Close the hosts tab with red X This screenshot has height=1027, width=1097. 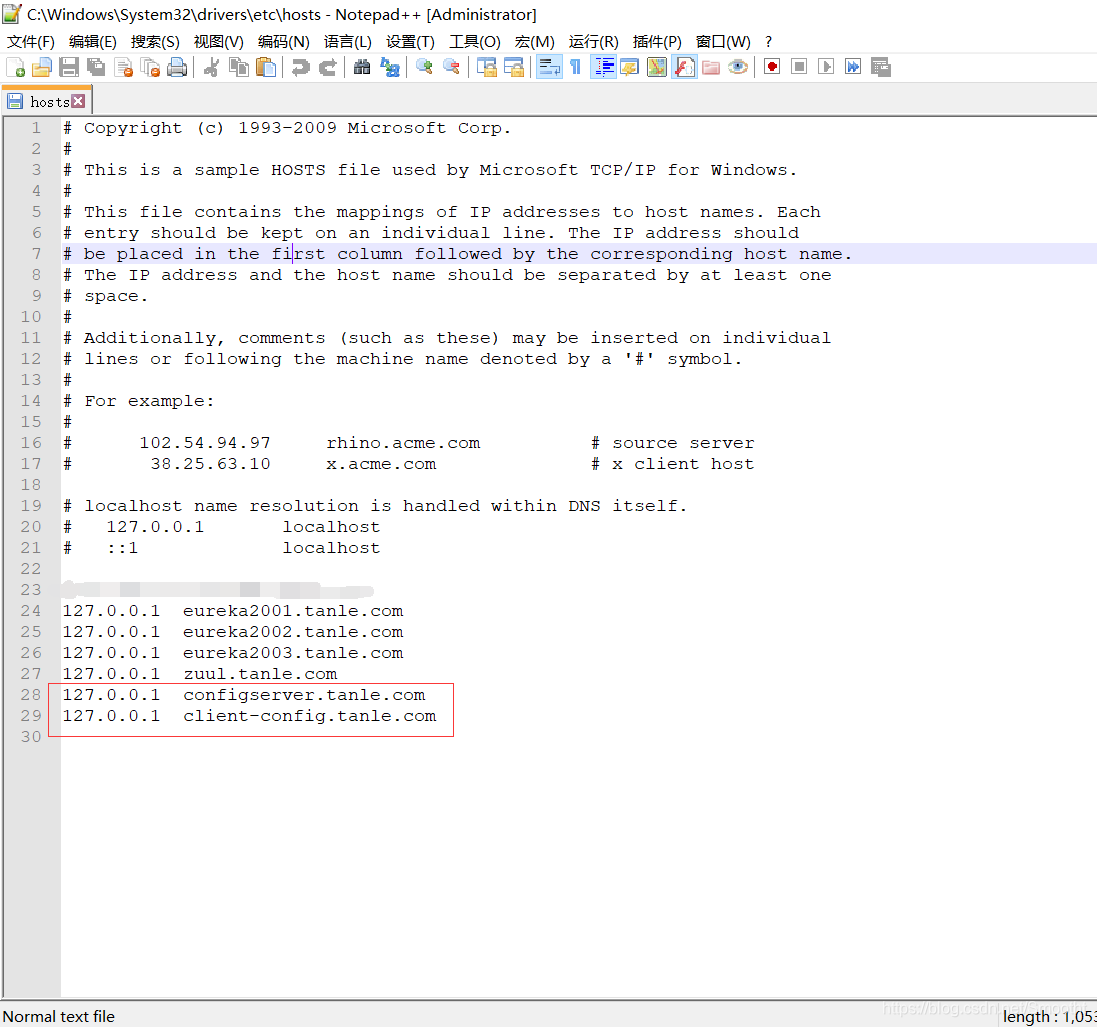click(78, 101)
